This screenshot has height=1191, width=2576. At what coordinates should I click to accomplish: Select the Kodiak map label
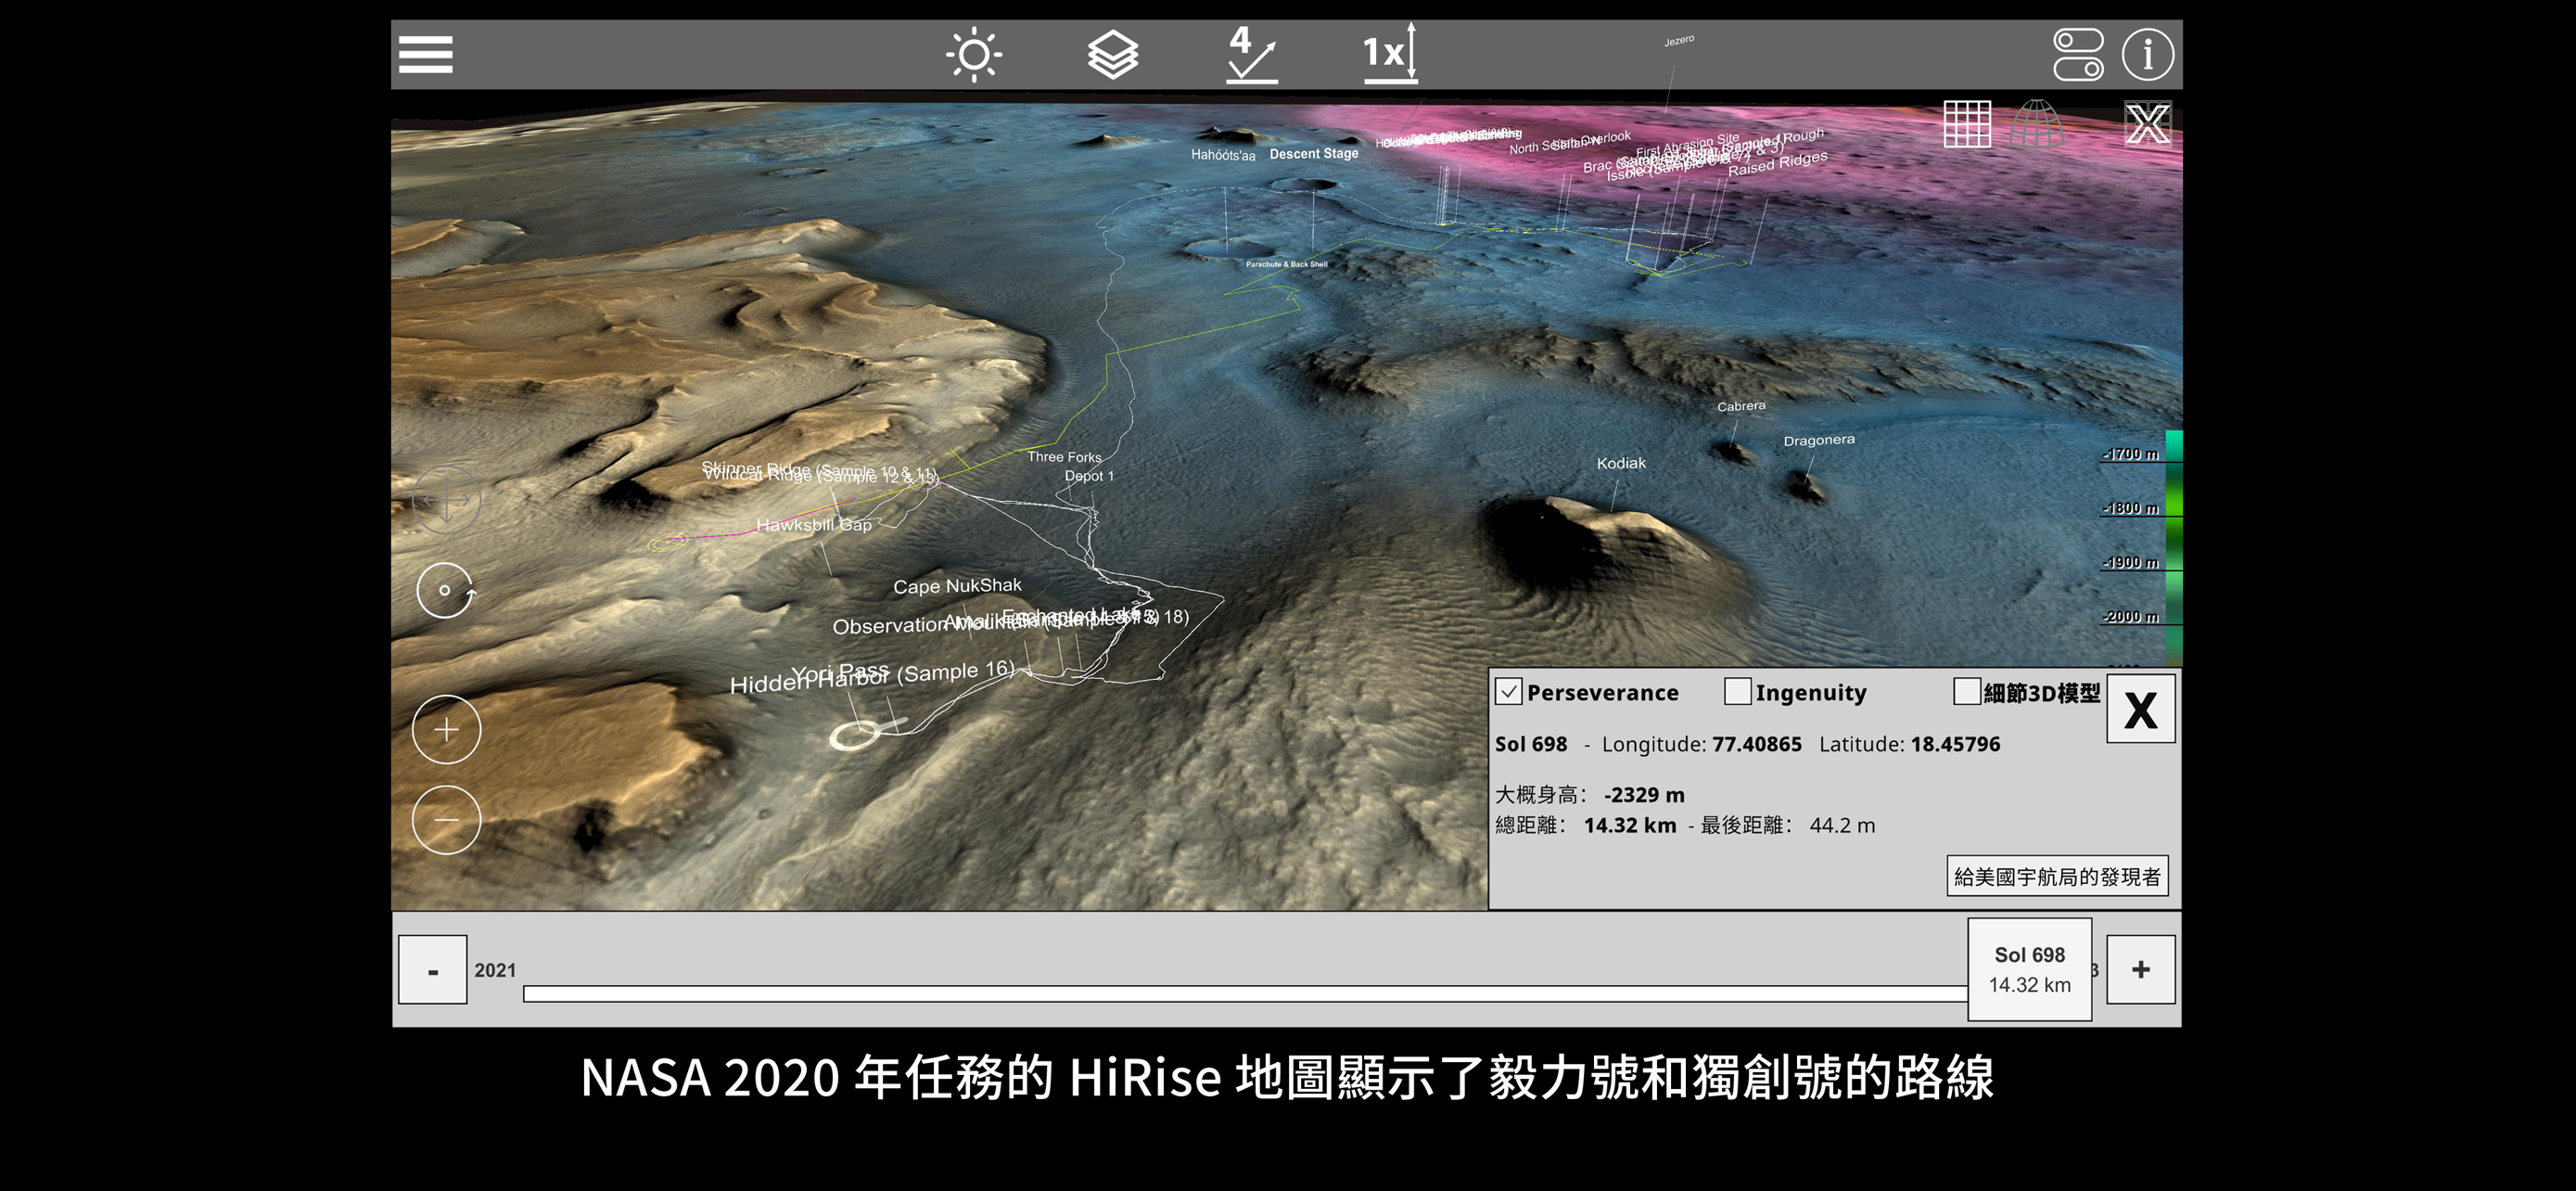click(x=1620, y=463)
